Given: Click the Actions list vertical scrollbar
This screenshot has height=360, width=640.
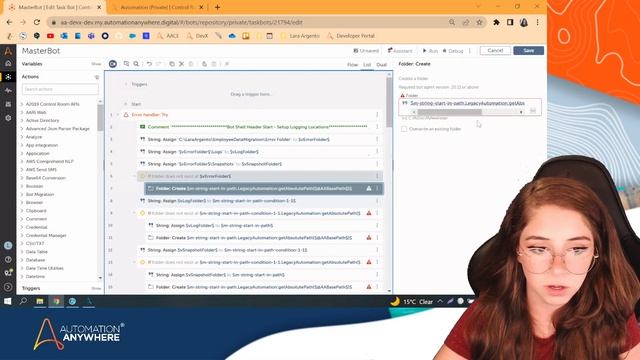Looking at the screenshot, I should [100, 118].
